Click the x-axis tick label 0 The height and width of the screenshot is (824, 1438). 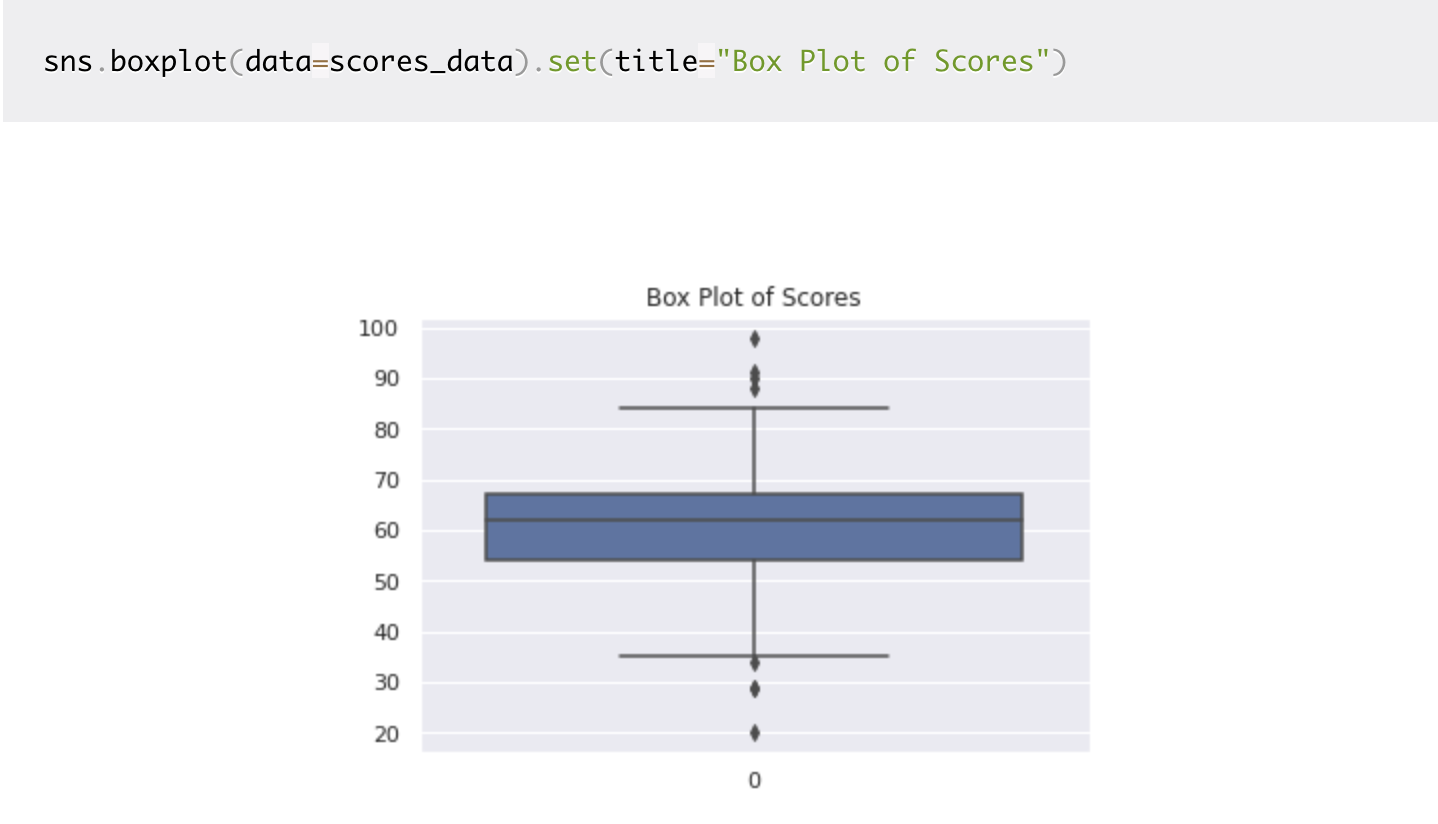coord(754,781)
